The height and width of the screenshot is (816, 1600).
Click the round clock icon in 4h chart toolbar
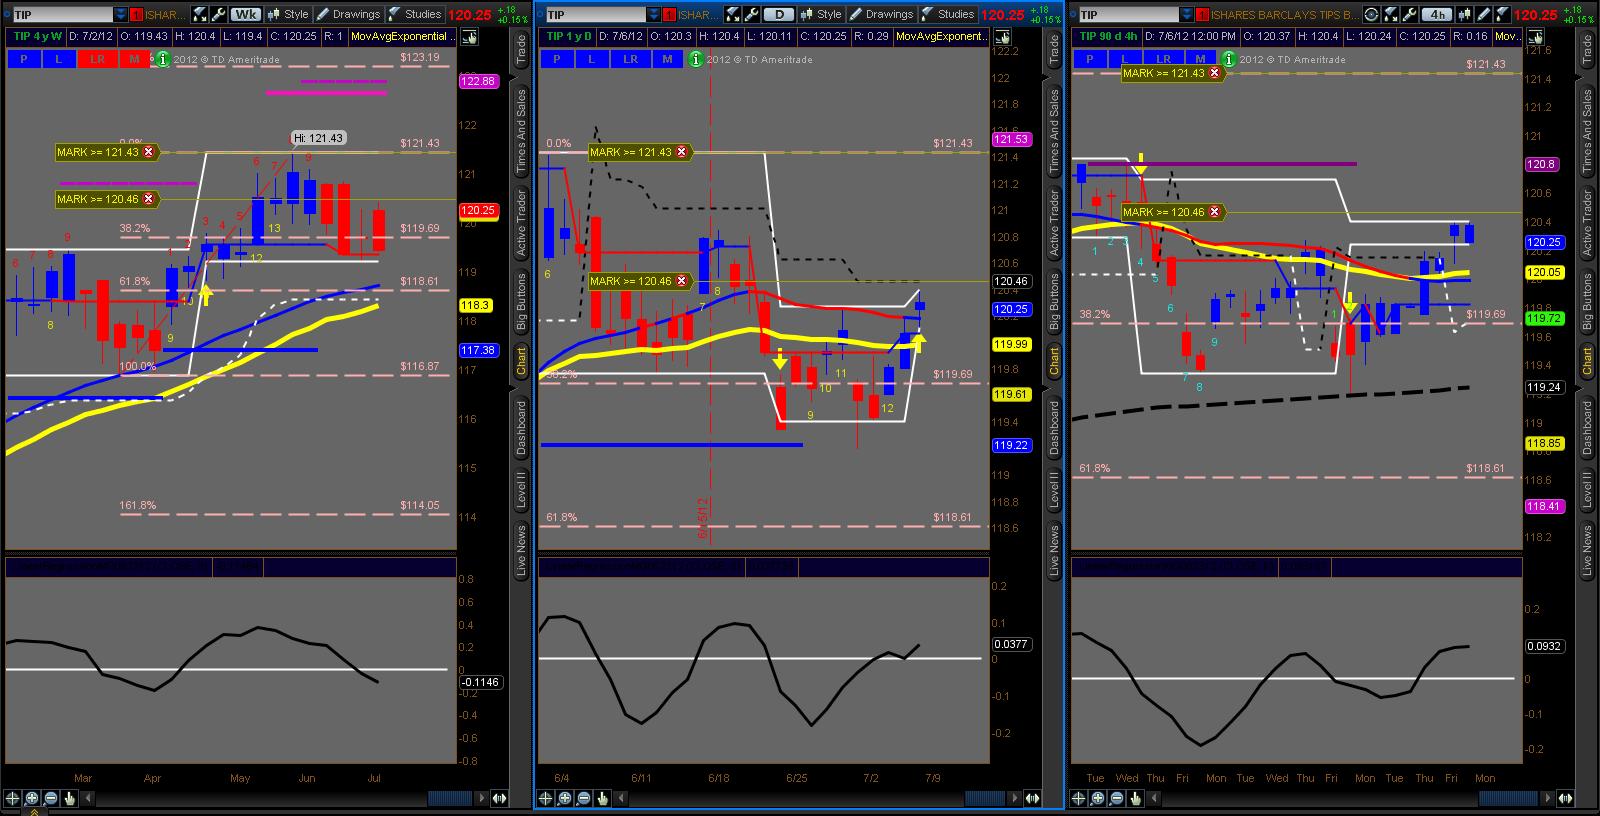[x=1371, y=15]
